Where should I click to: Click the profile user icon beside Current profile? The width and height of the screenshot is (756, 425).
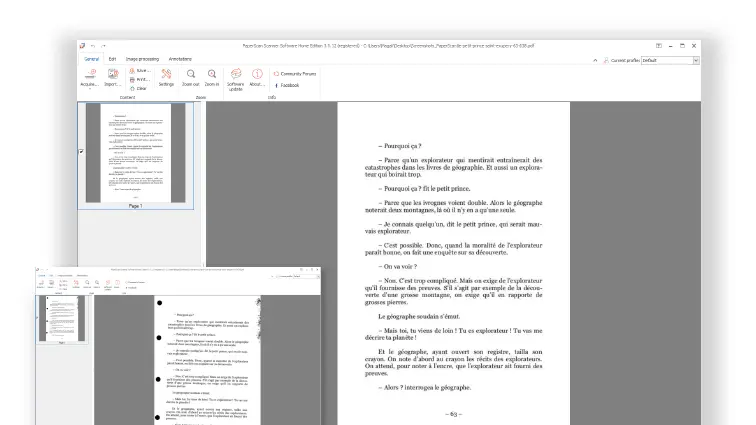tap(606, 60)
